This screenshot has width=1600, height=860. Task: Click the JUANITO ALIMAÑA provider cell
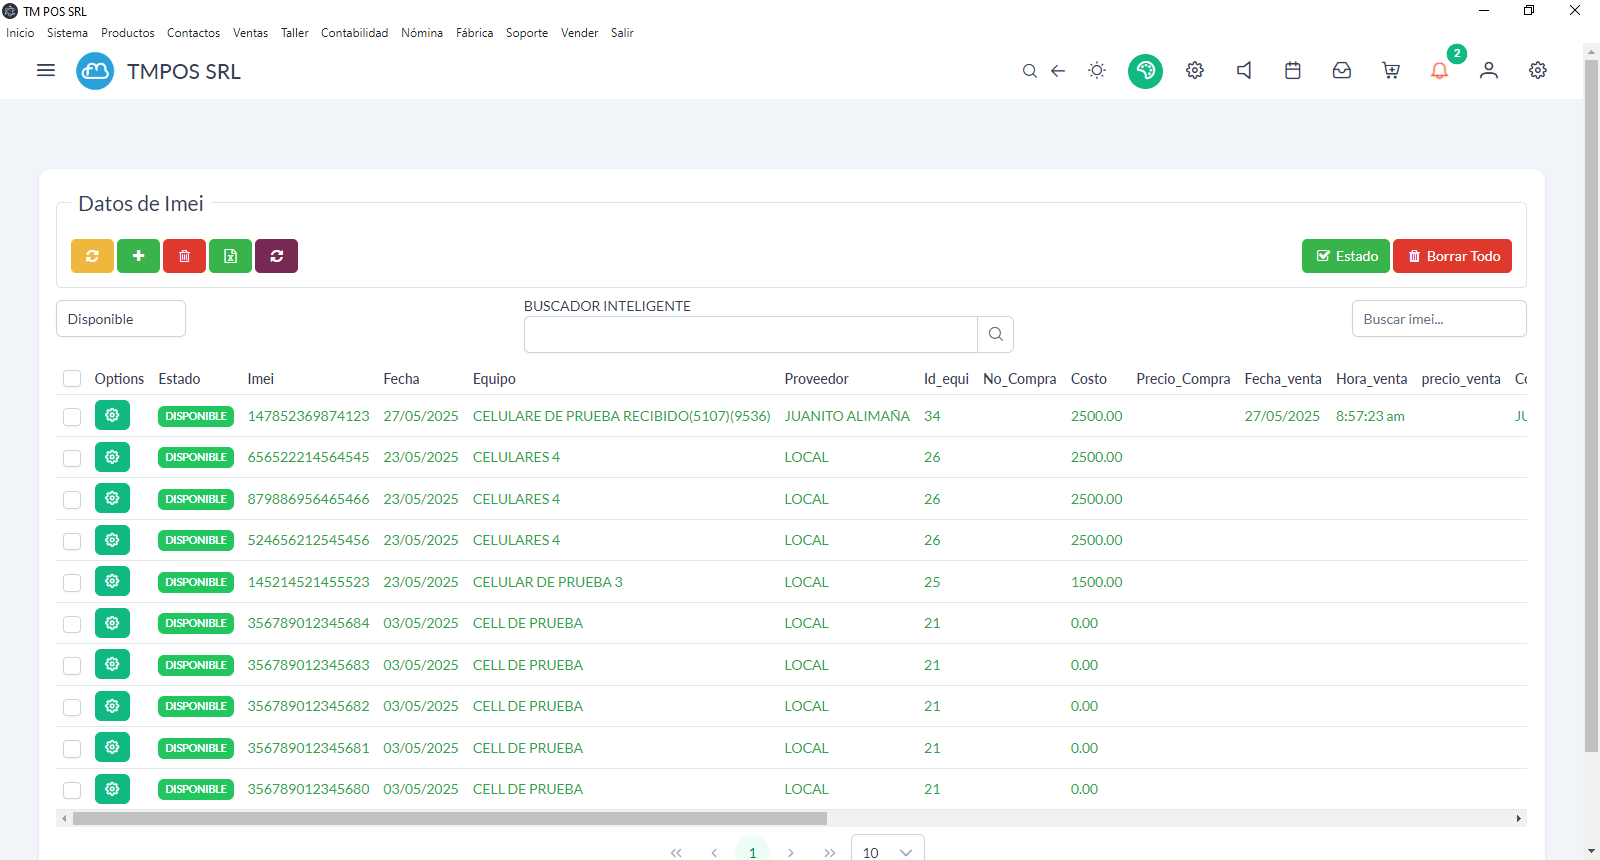point(847,416)
